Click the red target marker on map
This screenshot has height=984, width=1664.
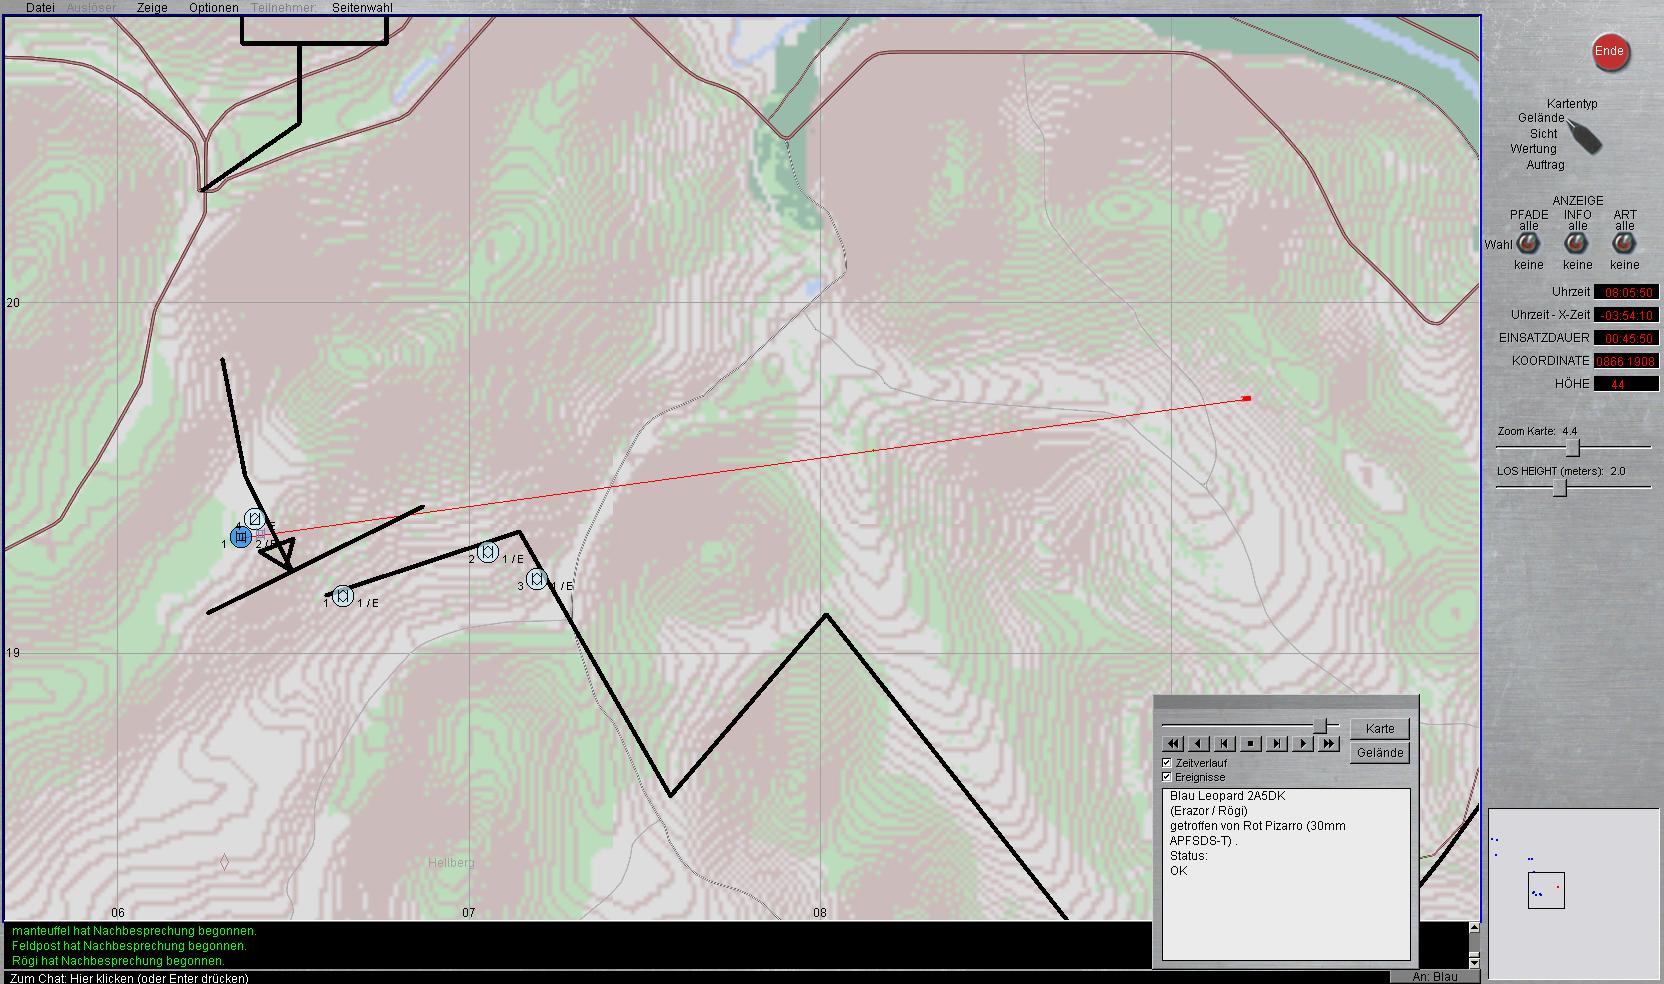click(x=1247, y=399)
